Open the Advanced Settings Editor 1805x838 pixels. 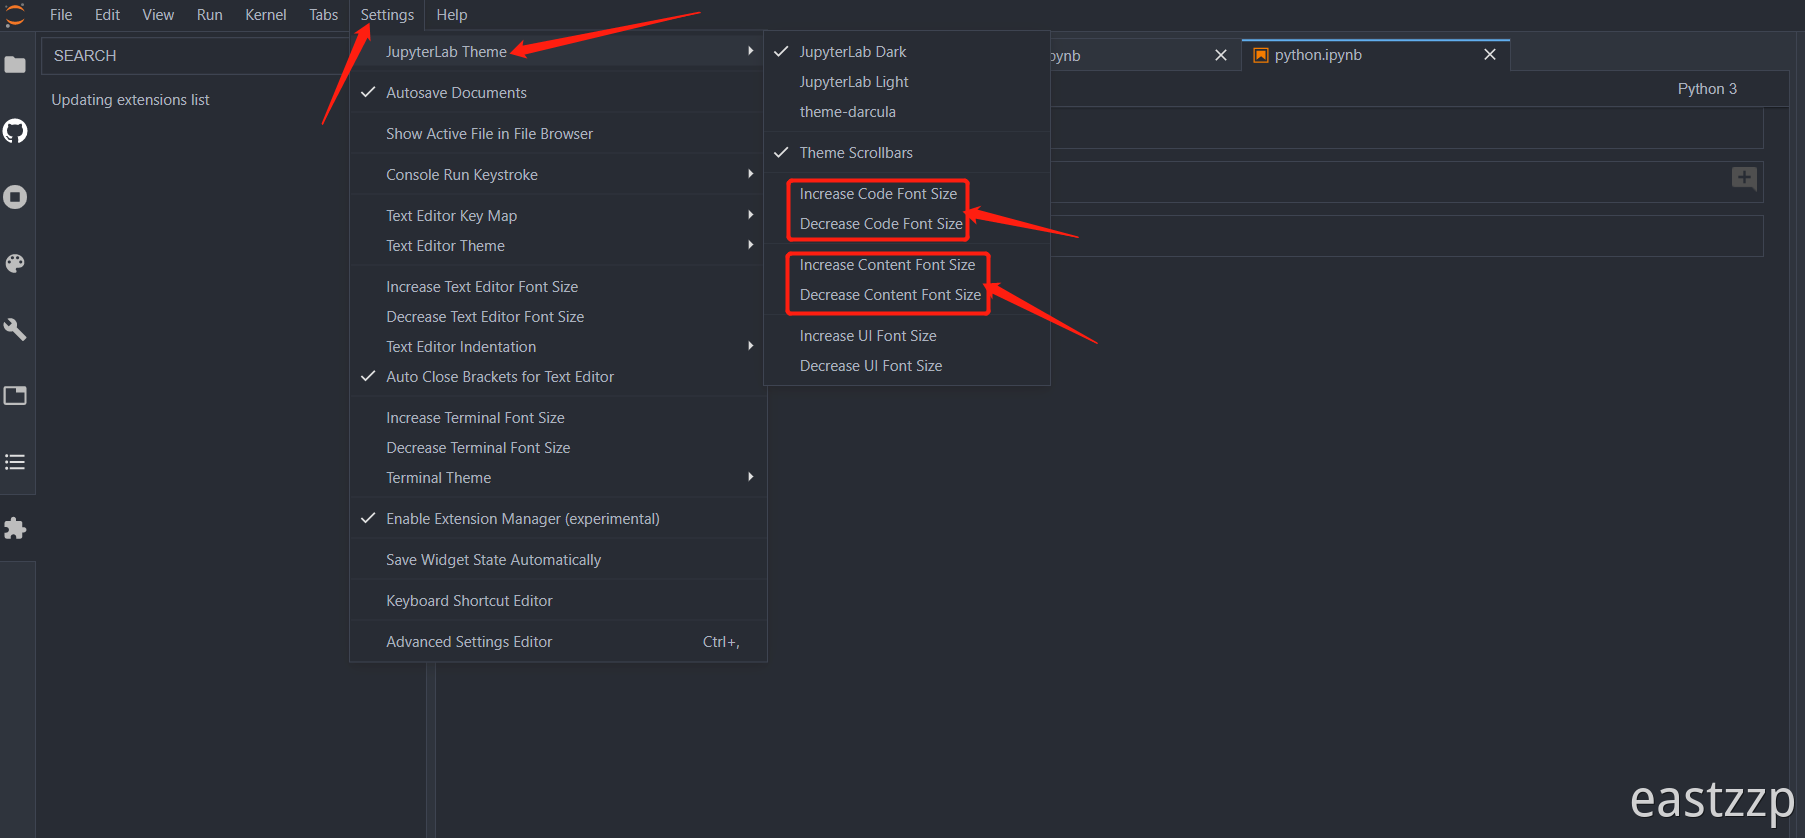558,642
